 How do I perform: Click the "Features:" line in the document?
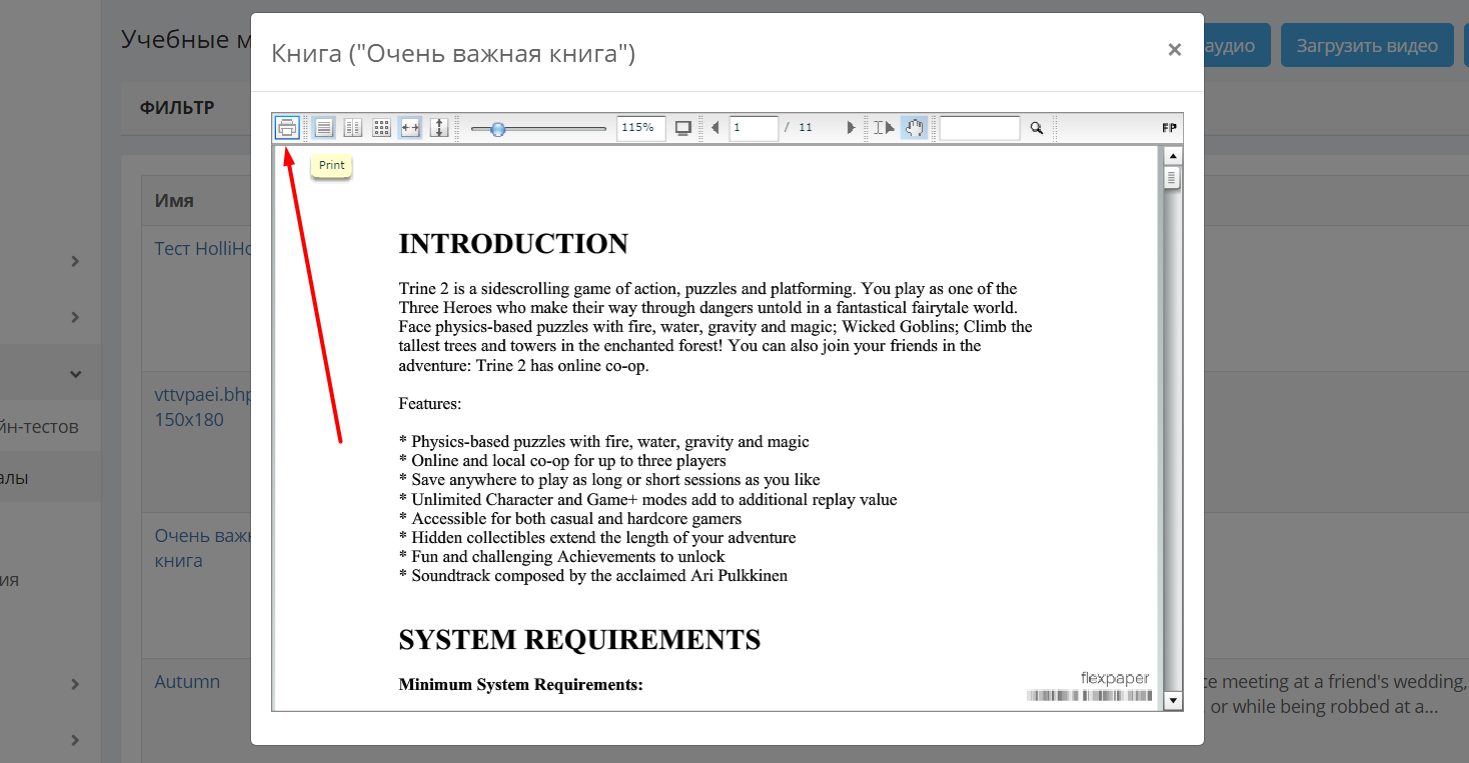(x=430, y=404)
